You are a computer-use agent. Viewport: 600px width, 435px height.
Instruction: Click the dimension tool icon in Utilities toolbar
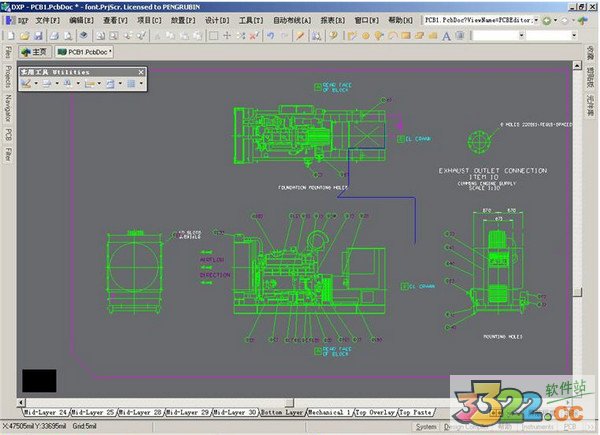91,85
